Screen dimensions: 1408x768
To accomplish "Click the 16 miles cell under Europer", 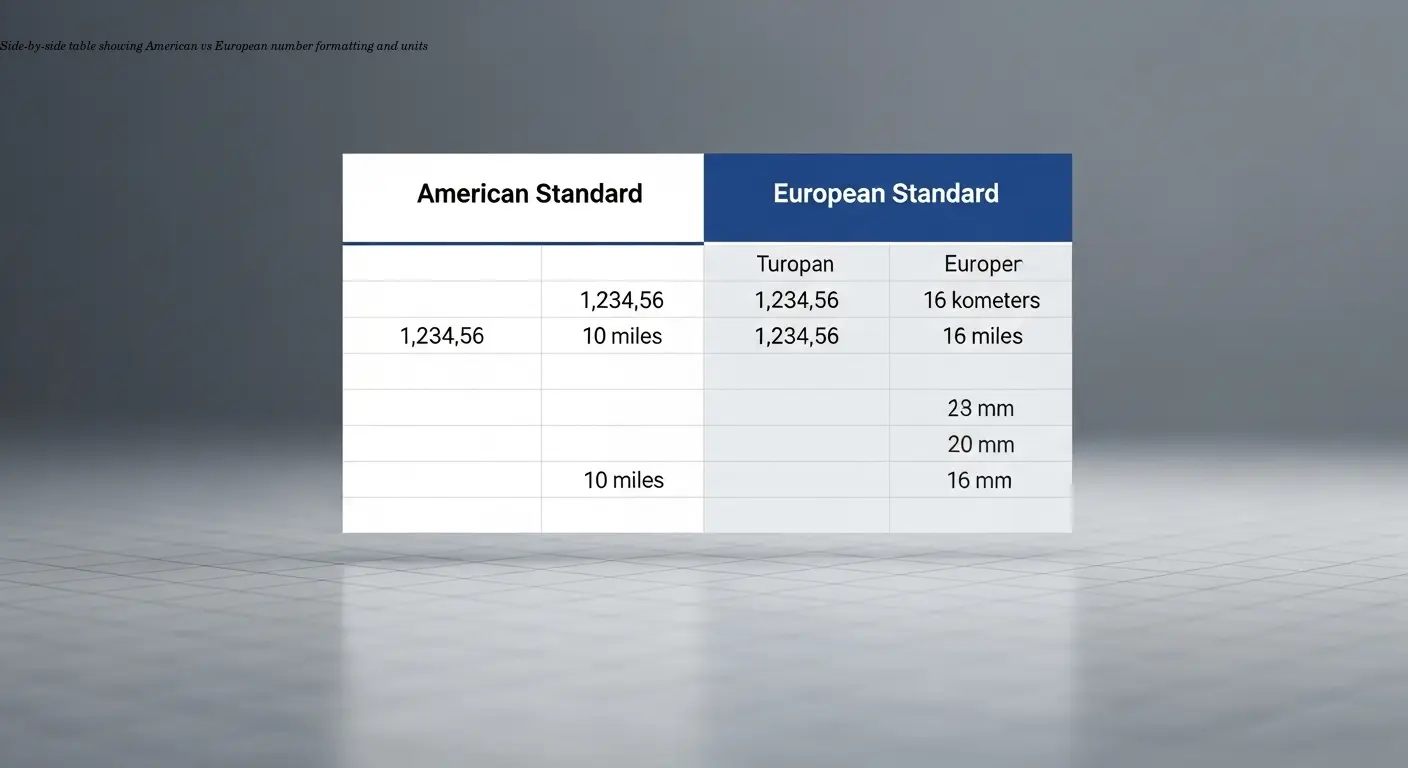I will coord(982,336).
